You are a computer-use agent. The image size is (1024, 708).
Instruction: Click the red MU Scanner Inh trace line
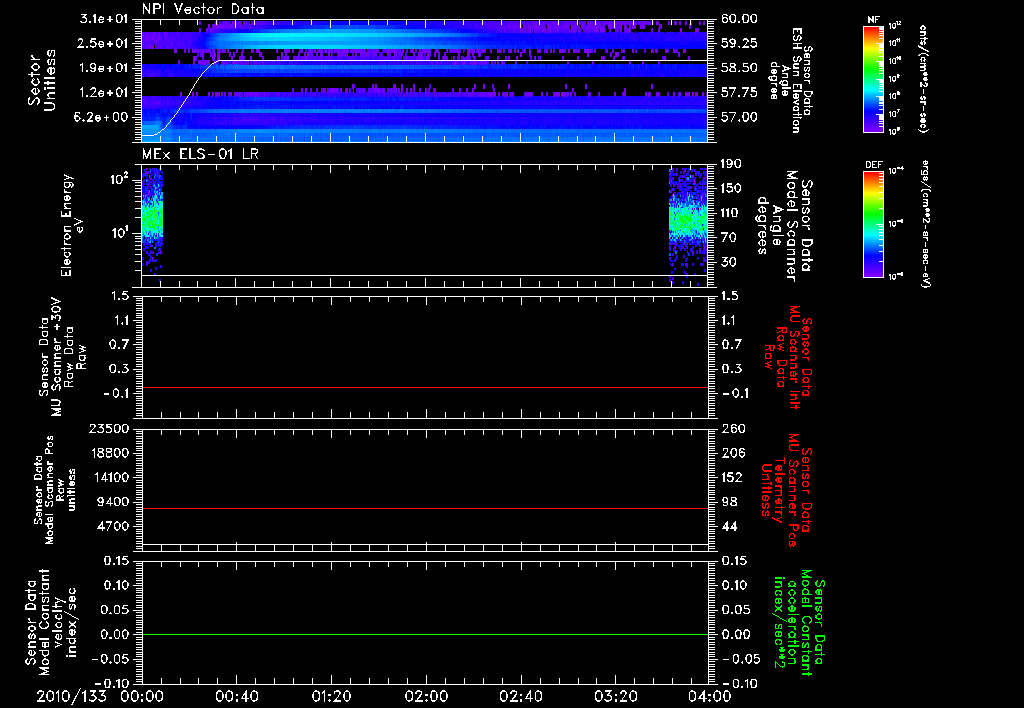(425, 388)
